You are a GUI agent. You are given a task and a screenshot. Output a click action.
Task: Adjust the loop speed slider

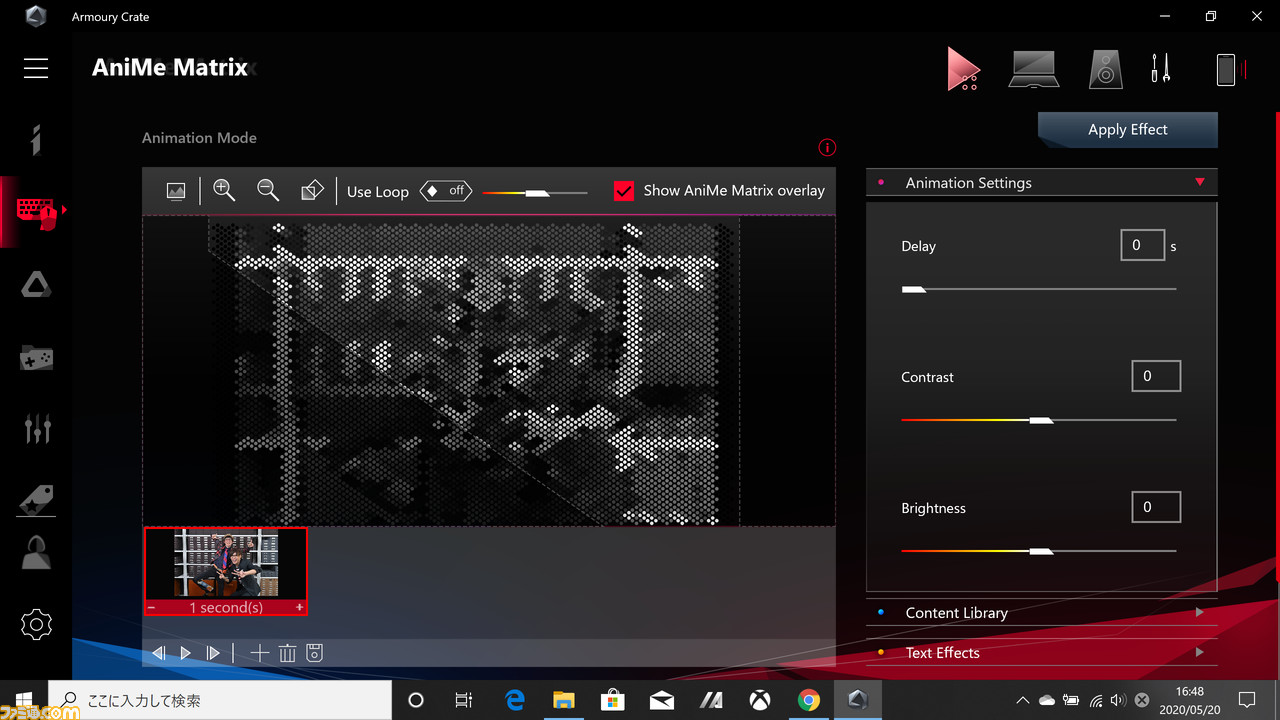pyautogui.click(x=537, y=193)
